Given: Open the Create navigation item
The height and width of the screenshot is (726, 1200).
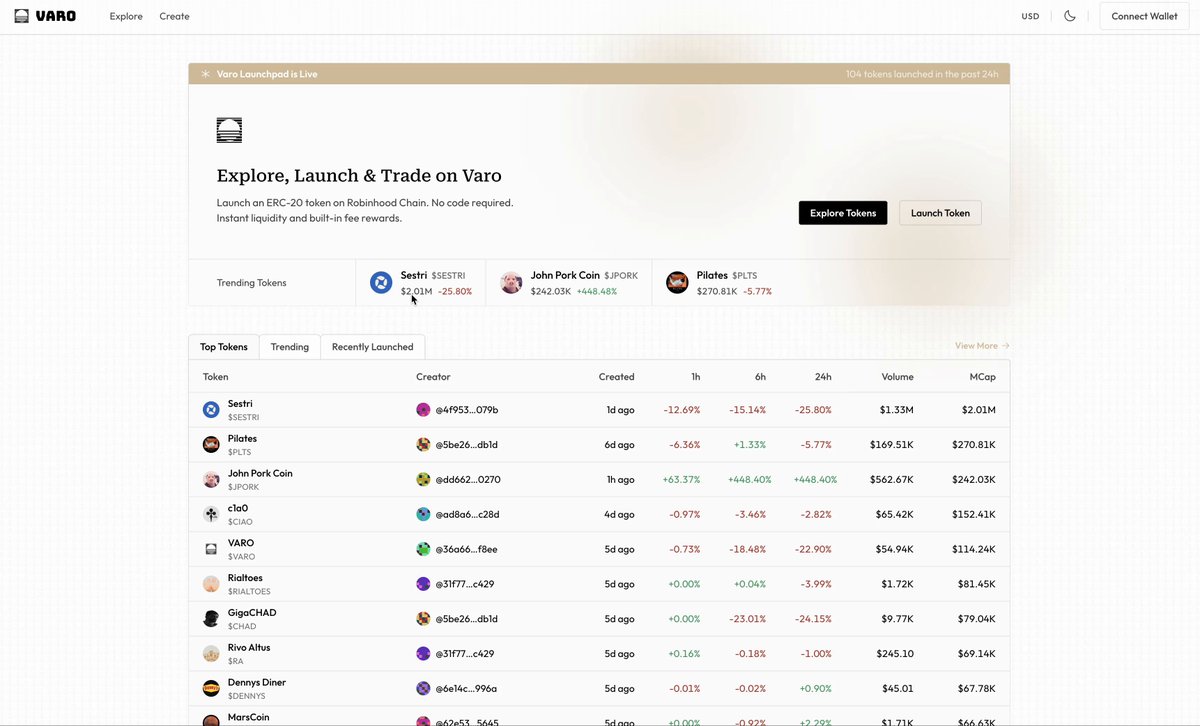Looking at the screenshot, I should click(x=174, y=16).
